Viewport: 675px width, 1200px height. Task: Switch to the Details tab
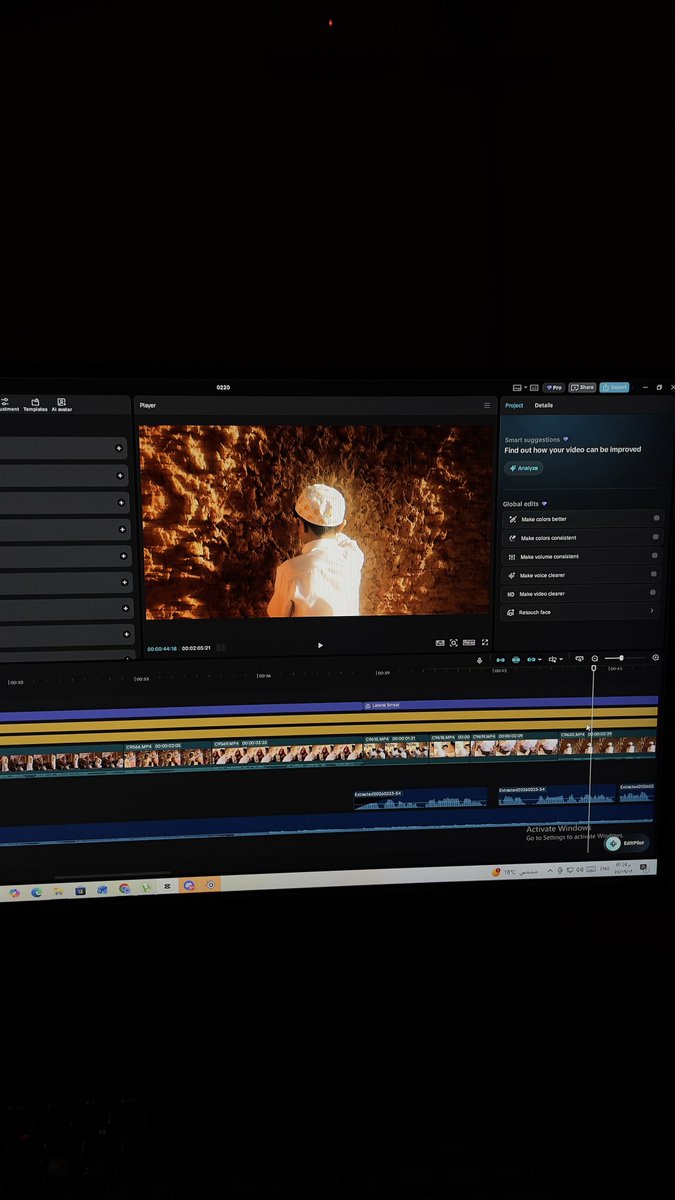pos(544,406)
